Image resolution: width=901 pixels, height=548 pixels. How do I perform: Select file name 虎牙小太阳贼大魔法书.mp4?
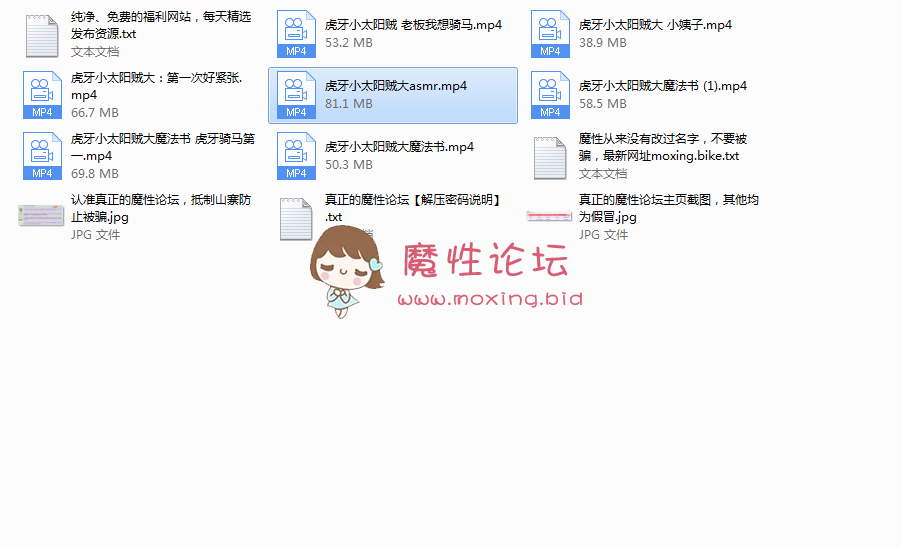click(399, 146)
